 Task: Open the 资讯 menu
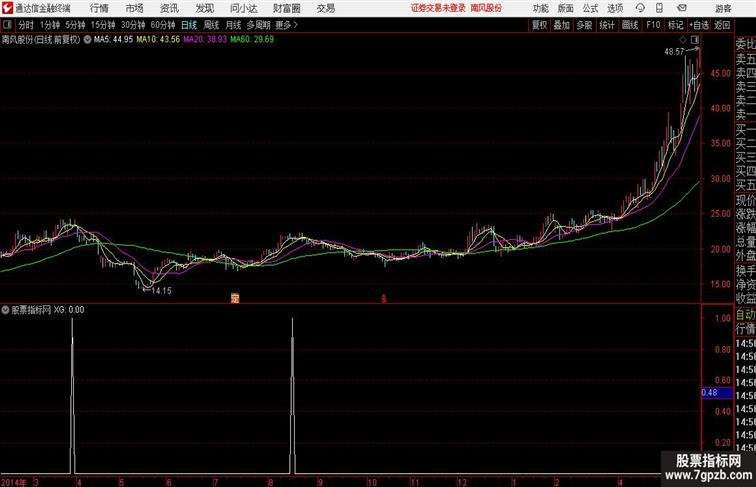(169, 8)
